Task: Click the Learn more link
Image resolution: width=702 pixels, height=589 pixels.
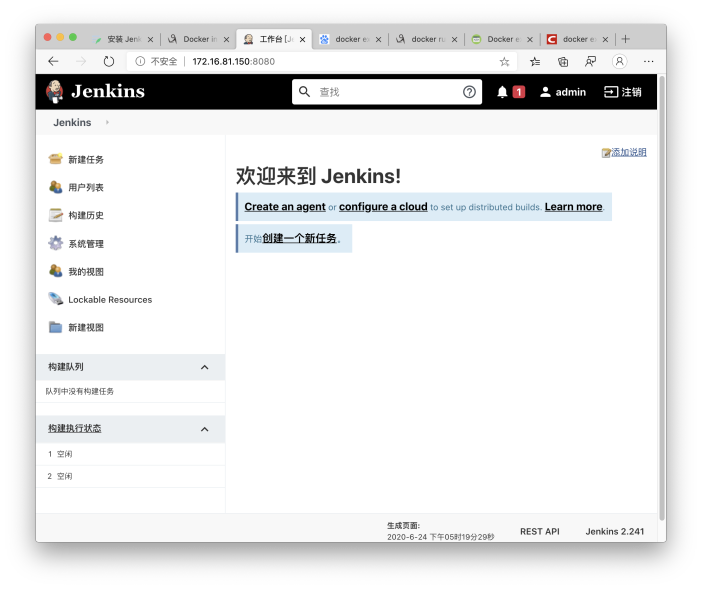Action: coord(574,207)
